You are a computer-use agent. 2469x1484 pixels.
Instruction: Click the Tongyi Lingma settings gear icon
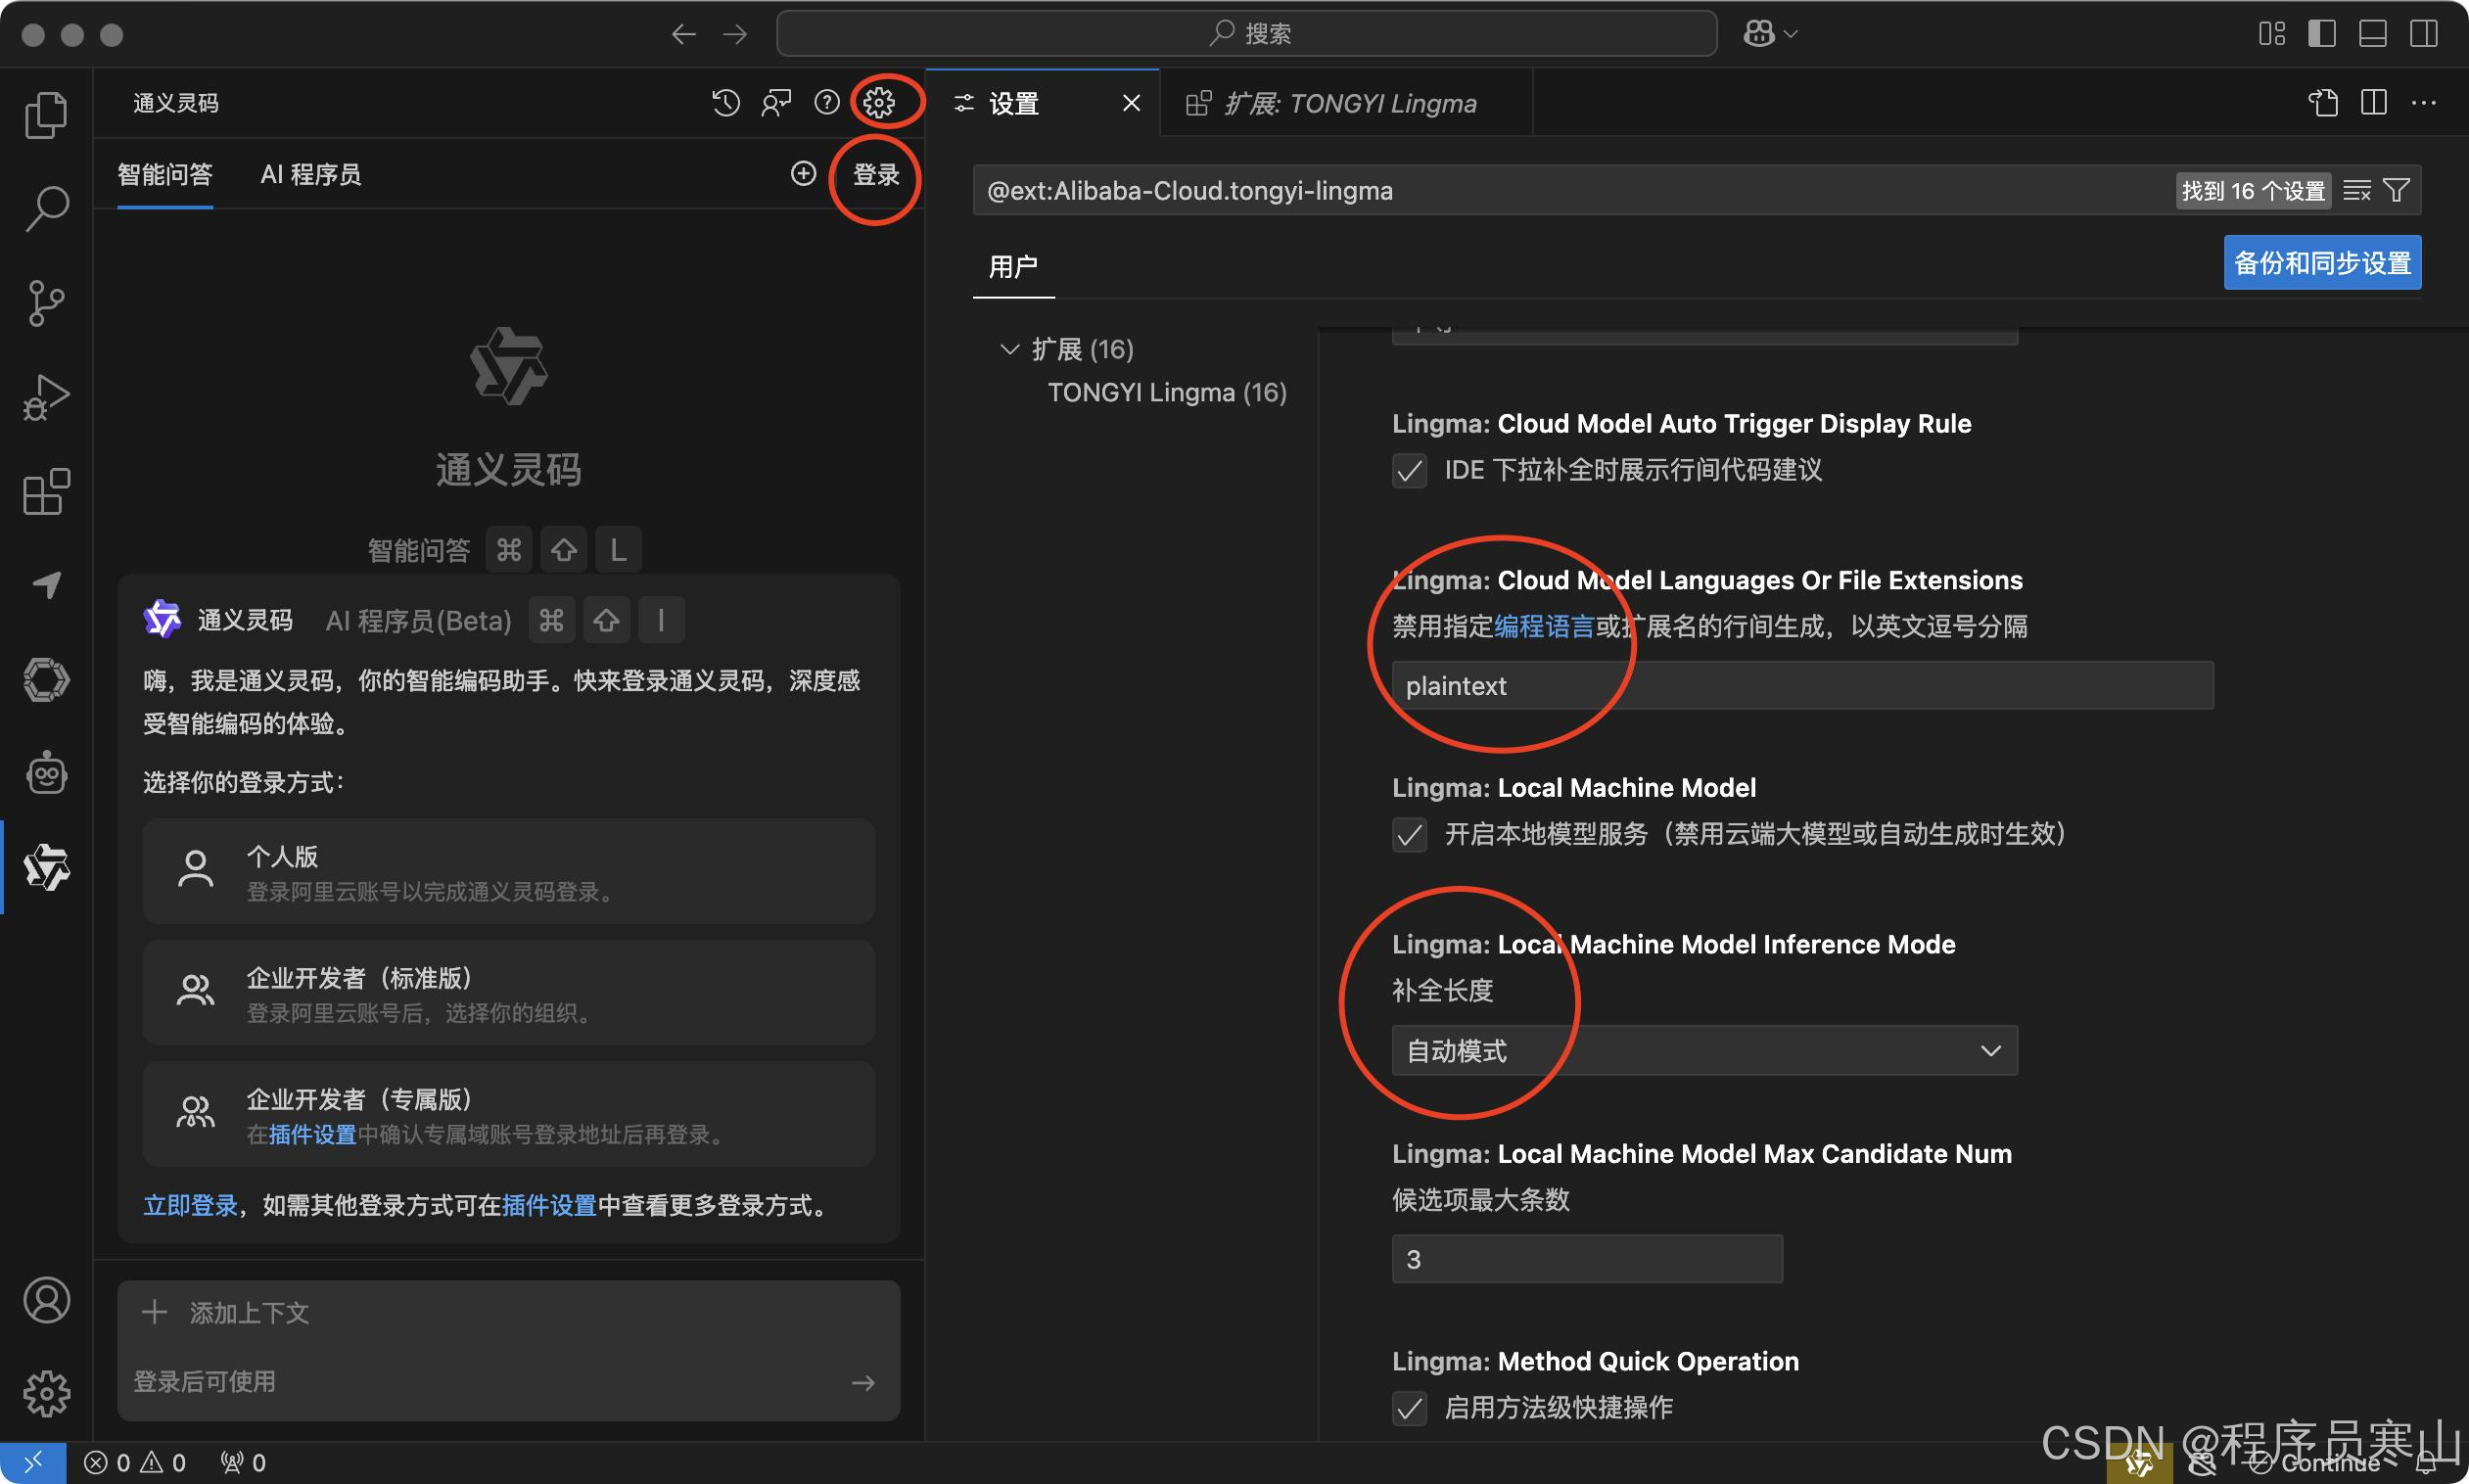click(x=879, y=102)
